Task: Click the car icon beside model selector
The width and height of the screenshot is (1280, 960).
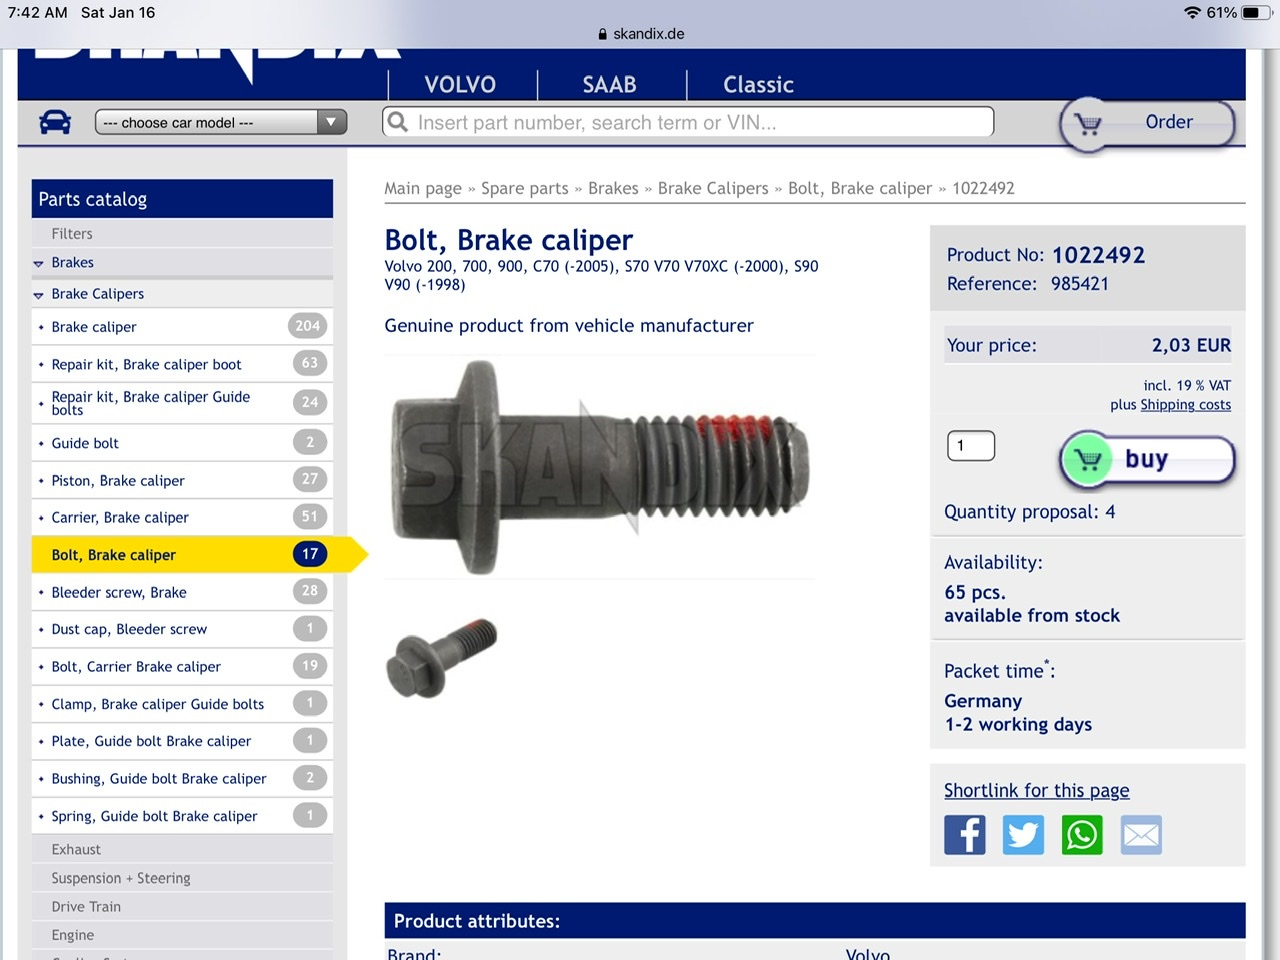Action: tap(55, 122)
